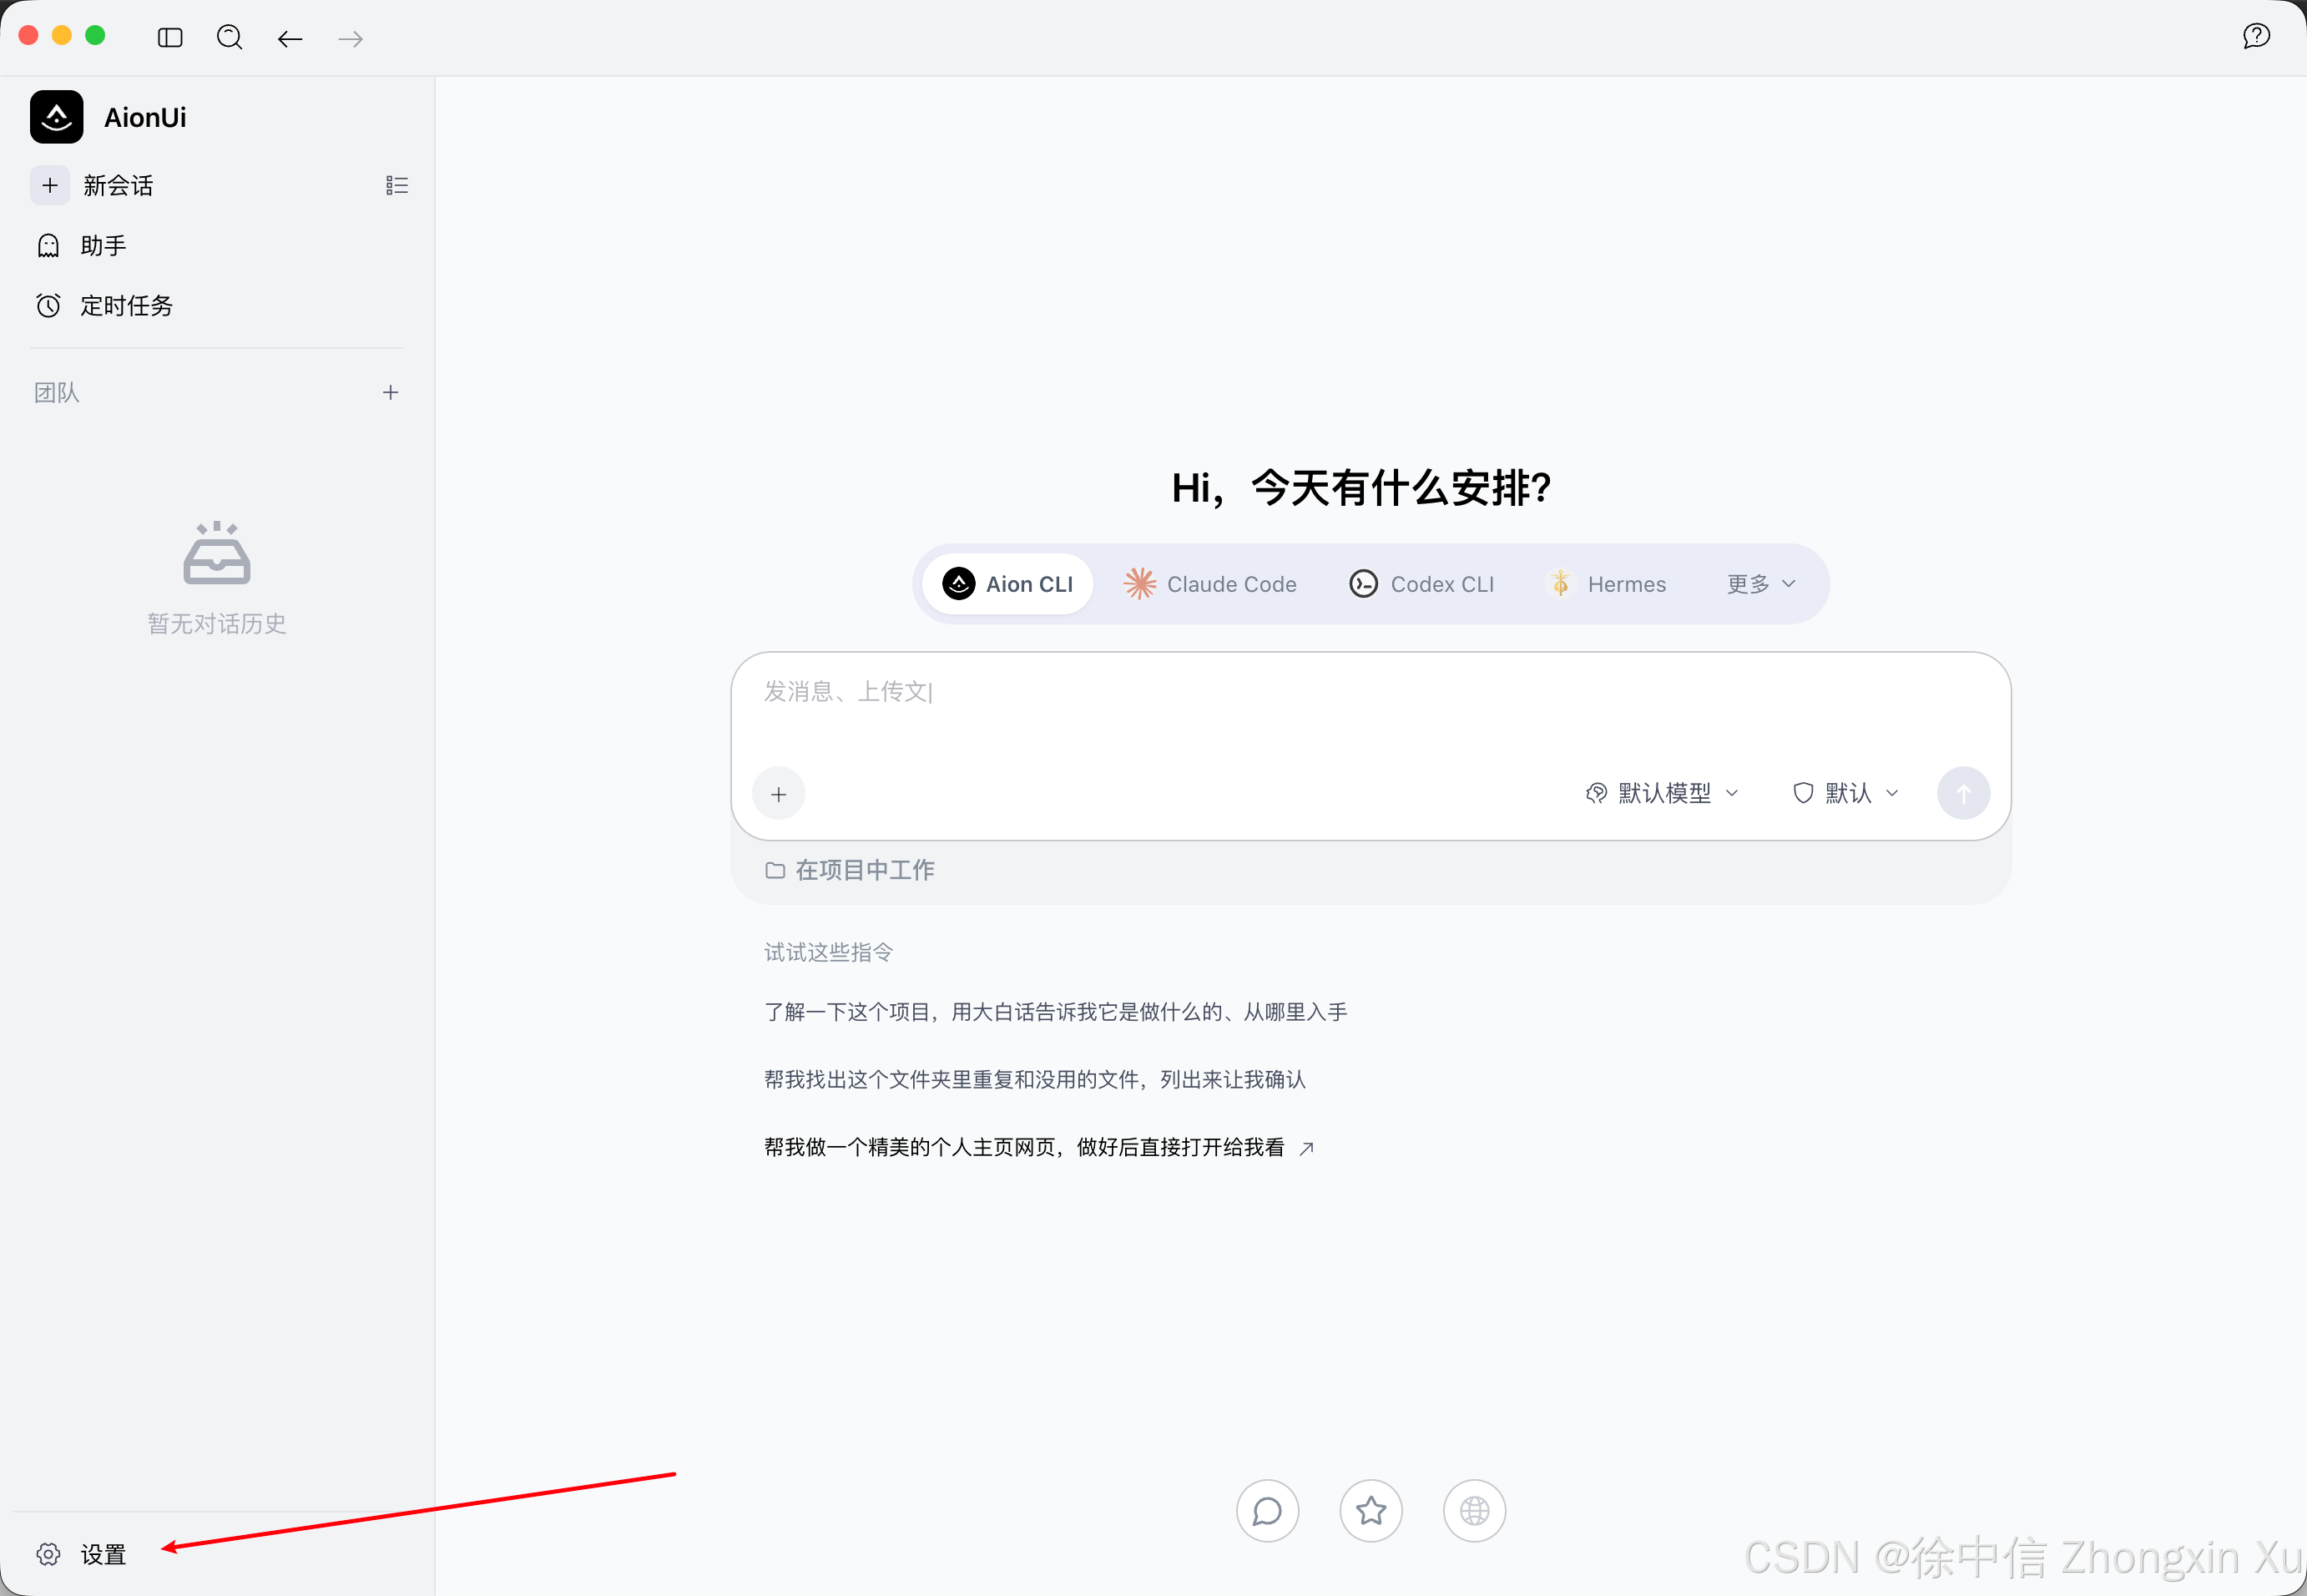Add a new team with the plus icon
The height and width of the screenshot is (1596, 2307).
point(391,393)
